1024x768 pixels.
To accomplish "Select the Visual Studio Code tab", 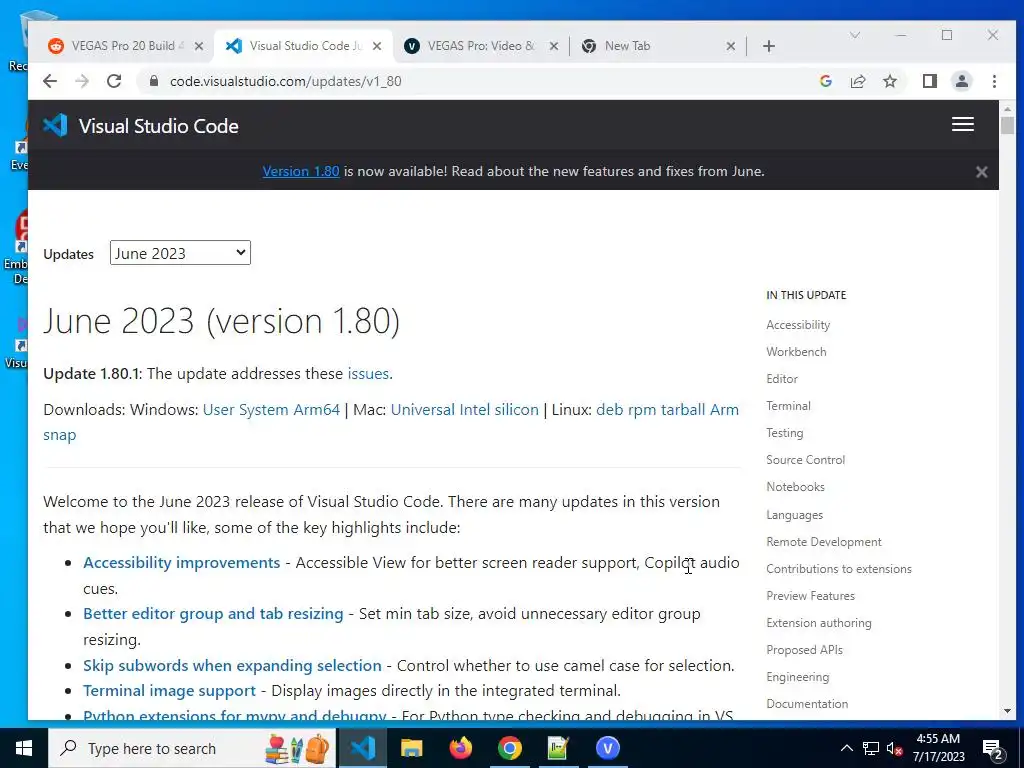I will [302, 46].
